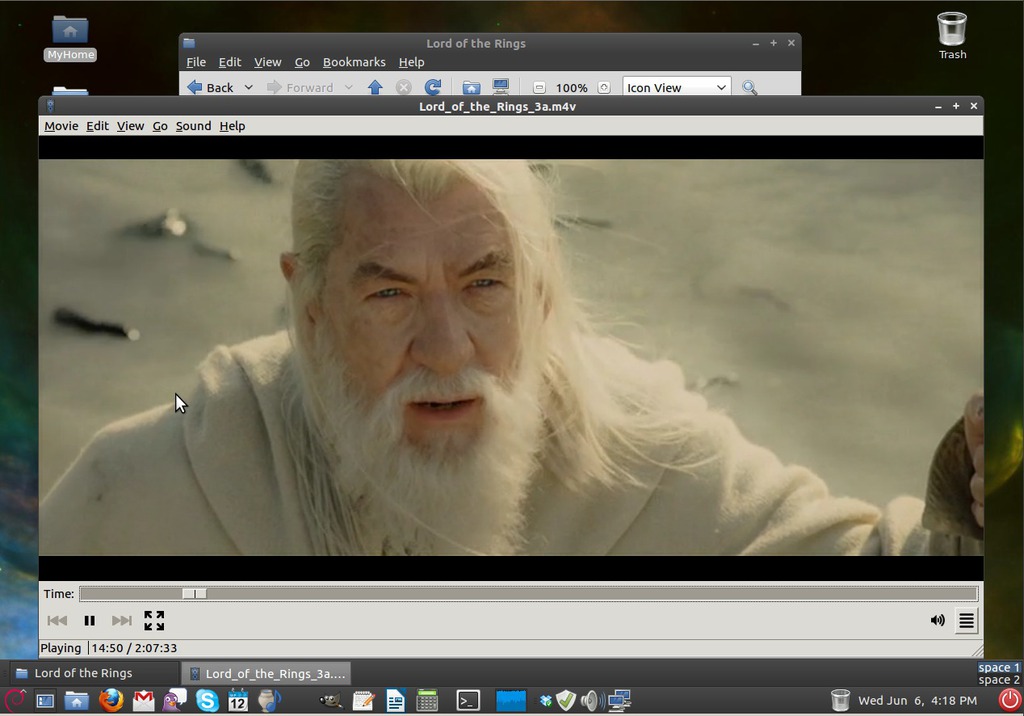
Task: Open the MyHome desktop folder
Action: click(71, 38)
